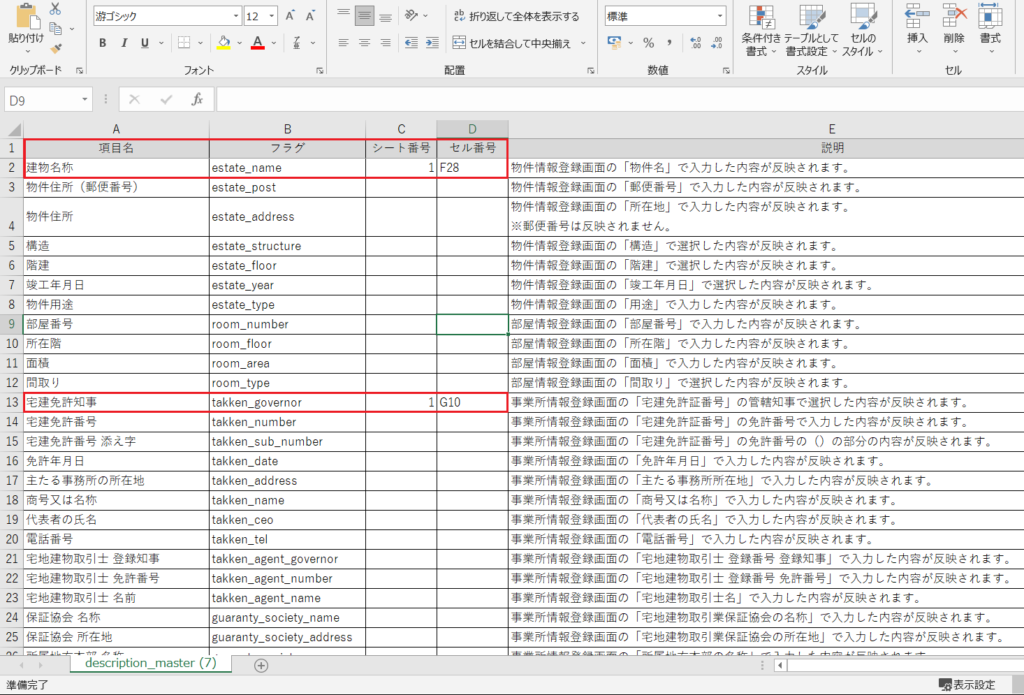Viewport: 1024px width, 695px height.
Task: Increase decimal places
Action: coord(696,43)
